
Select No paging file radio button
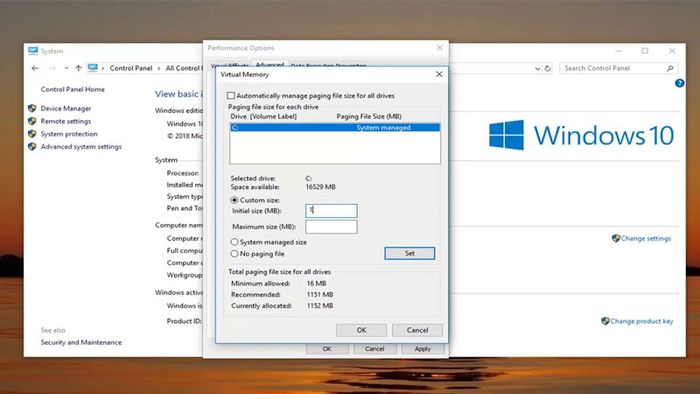pos(234,253)
